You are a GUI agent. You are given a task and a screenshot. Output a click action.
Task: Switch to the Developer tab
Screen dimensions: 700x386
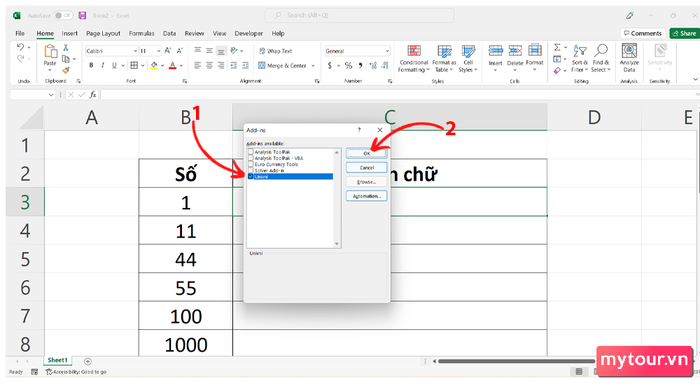(x=249, y=33)
